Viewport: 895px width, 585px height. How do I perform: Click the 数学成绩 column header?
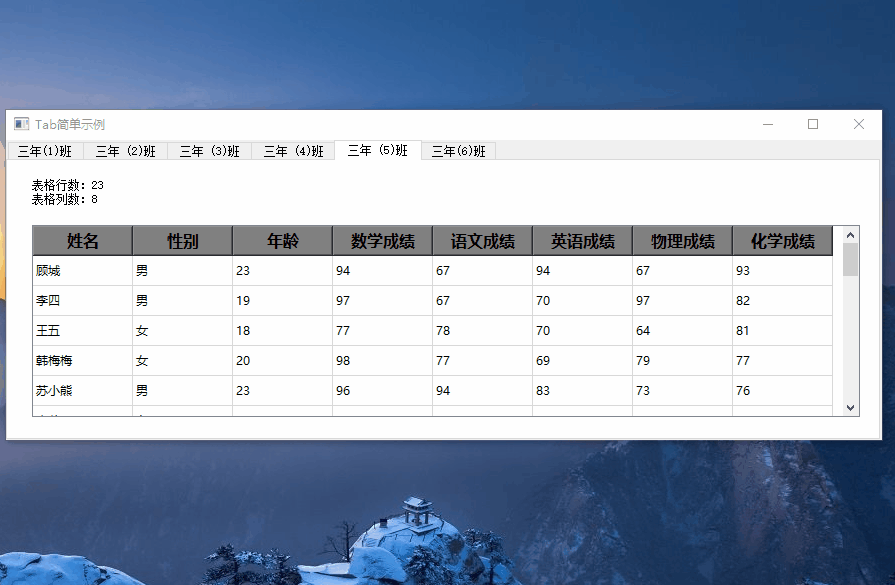tap(383, 241)
